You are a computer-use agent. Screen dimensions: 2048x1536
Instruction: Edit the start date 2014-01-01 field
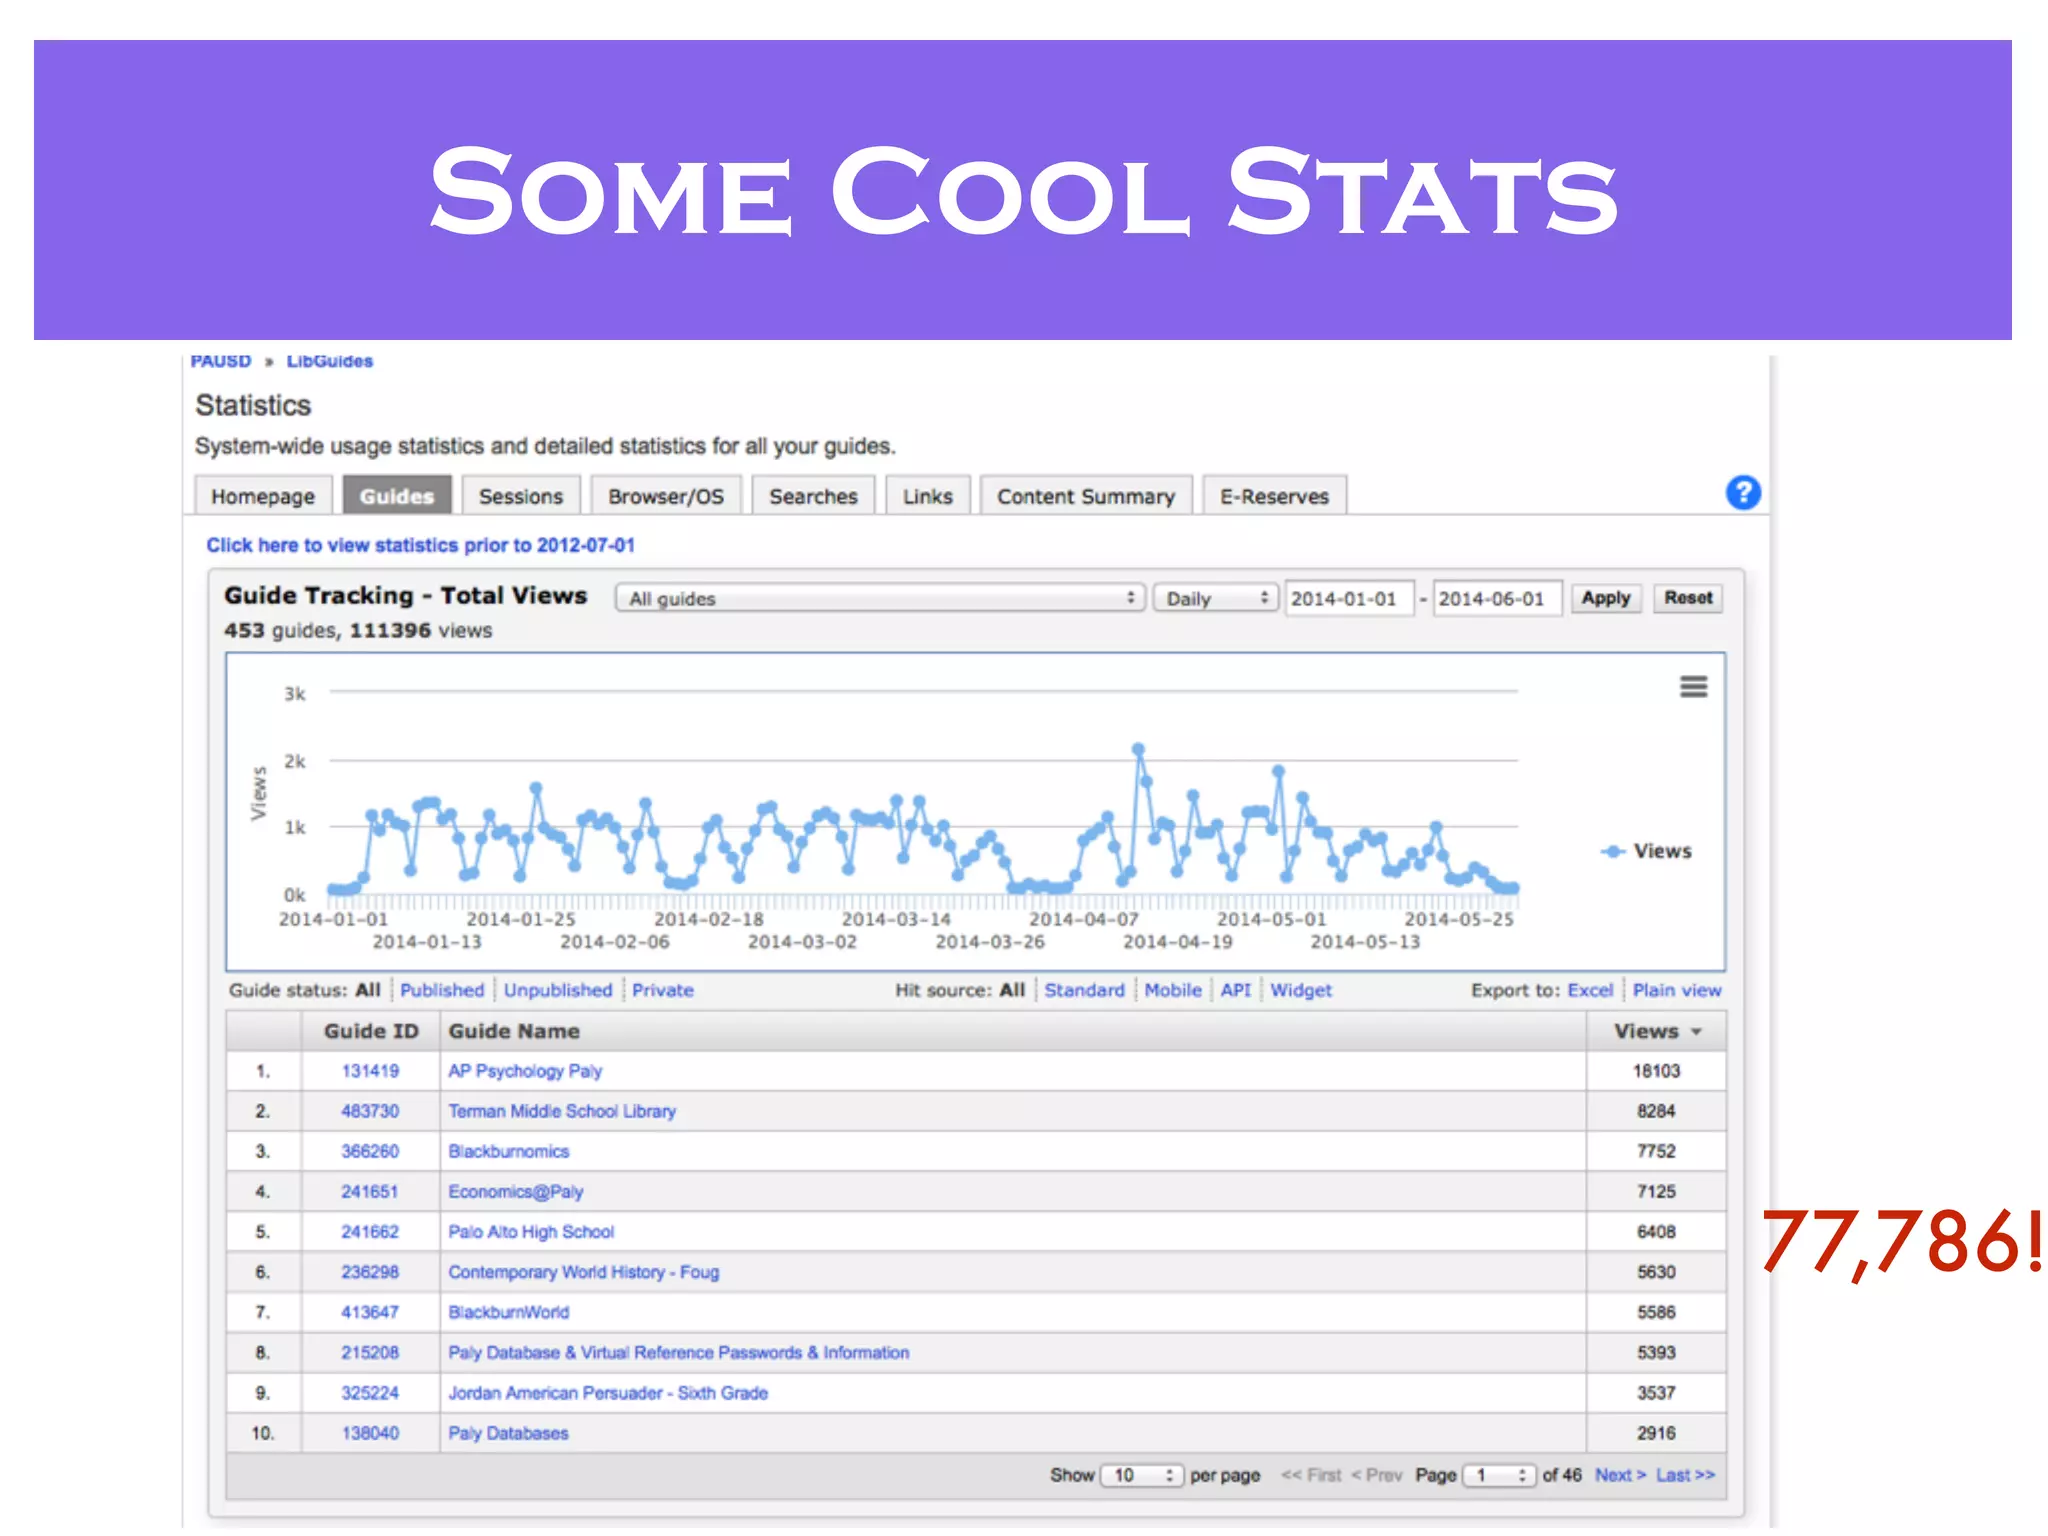click(1349, 598)
